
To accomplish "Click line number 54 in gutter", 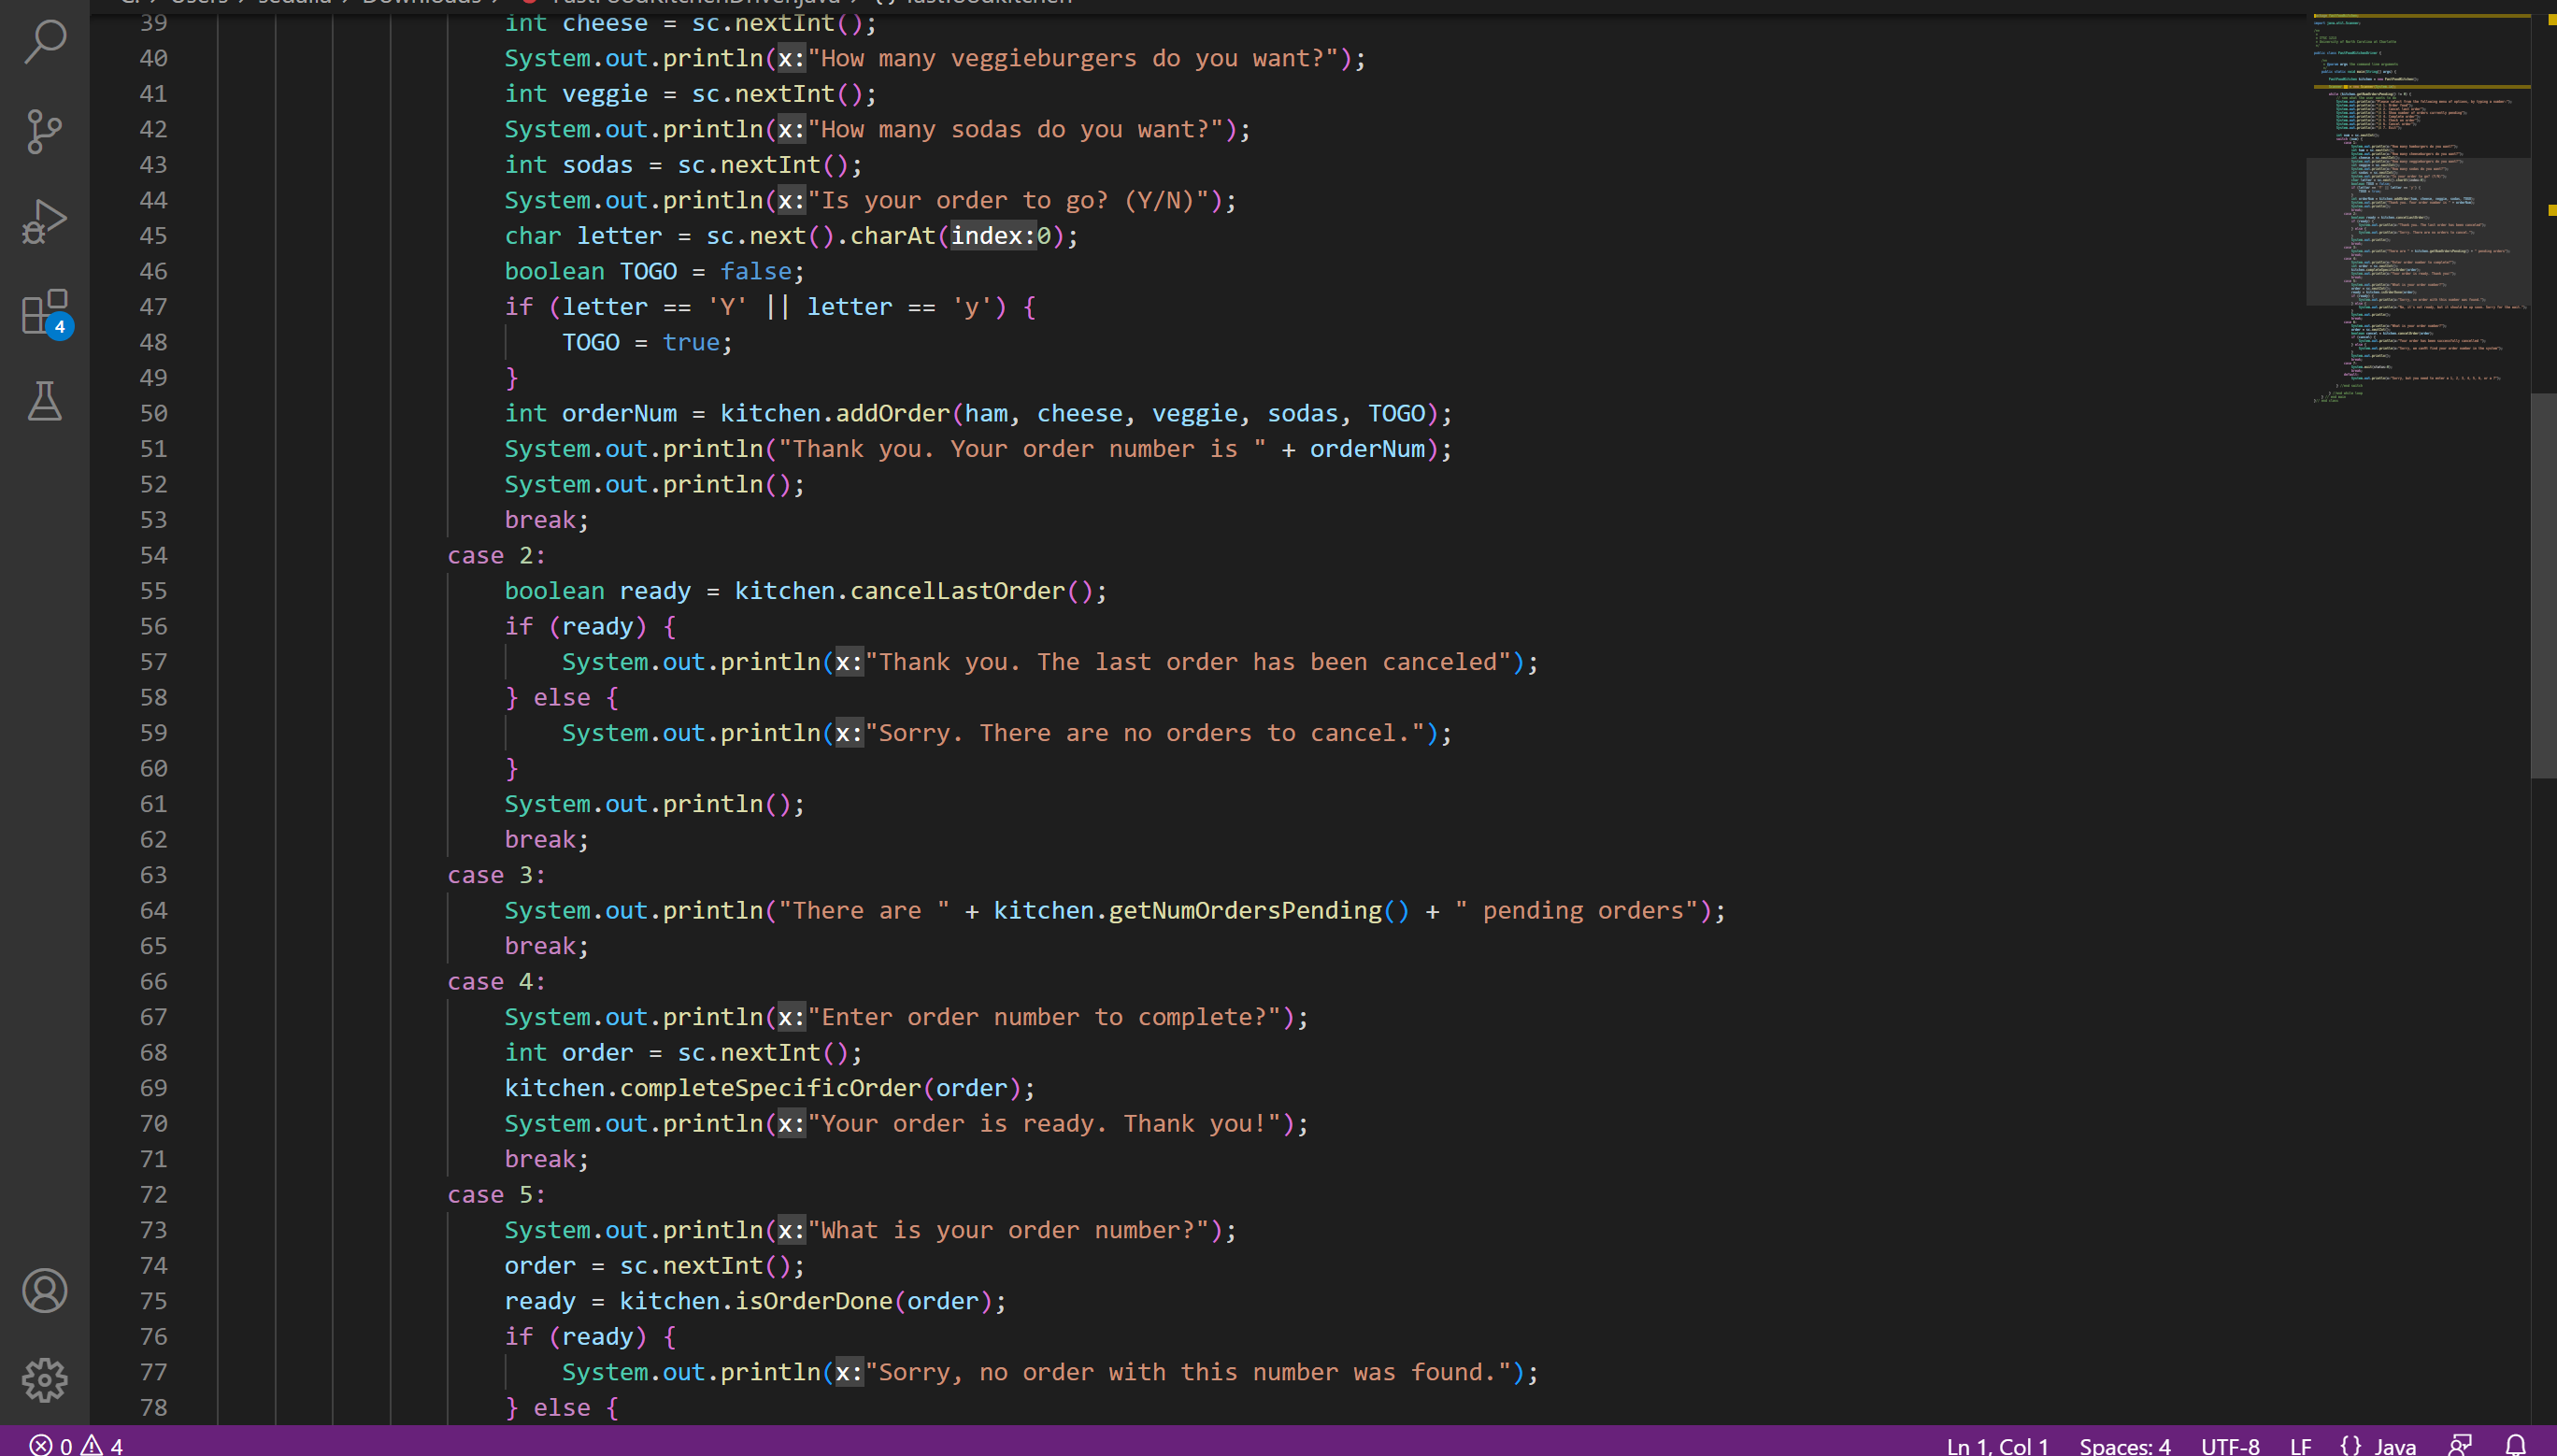I will click(153, 555).
